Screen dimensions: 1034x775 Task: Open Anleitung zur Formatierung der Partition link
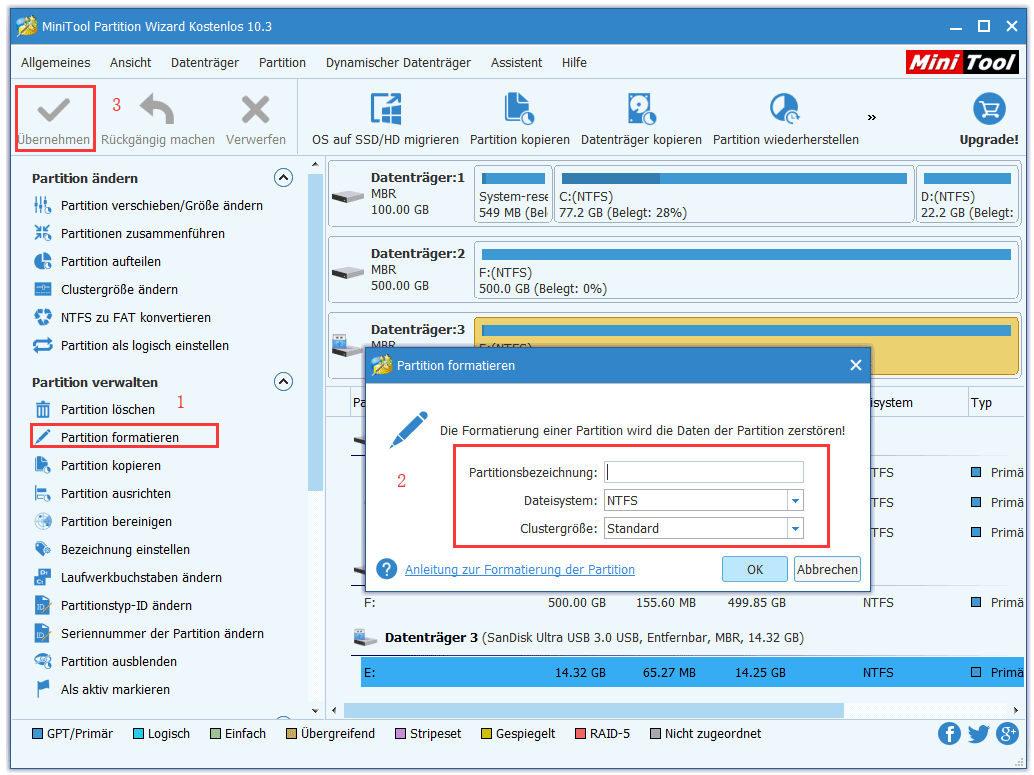(520, 569)
